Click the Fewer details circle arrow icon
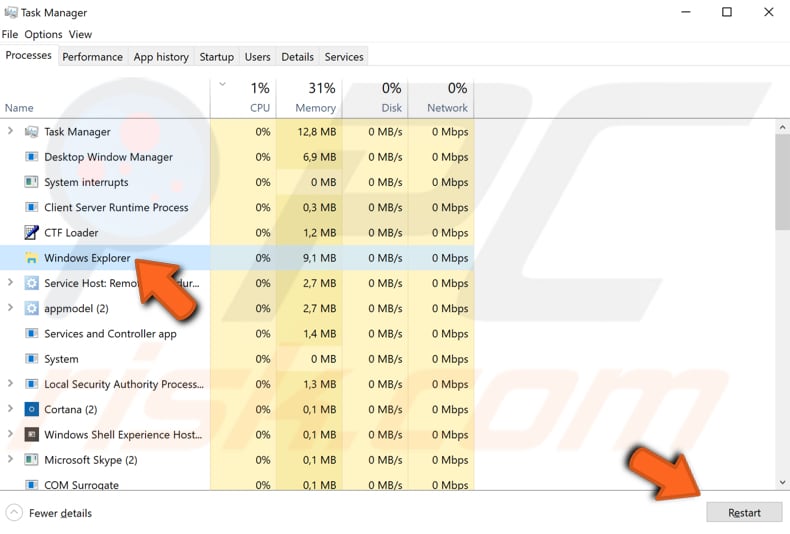Viewport: 790px width, 534px height. 14,513
